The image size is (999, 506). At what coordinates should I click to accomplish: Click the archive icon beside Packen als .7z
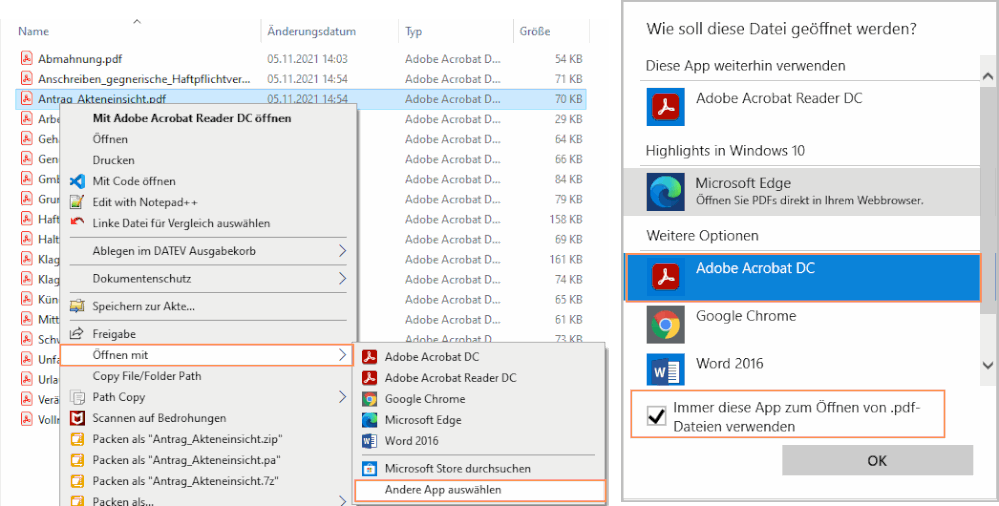[x=77, y=481]
